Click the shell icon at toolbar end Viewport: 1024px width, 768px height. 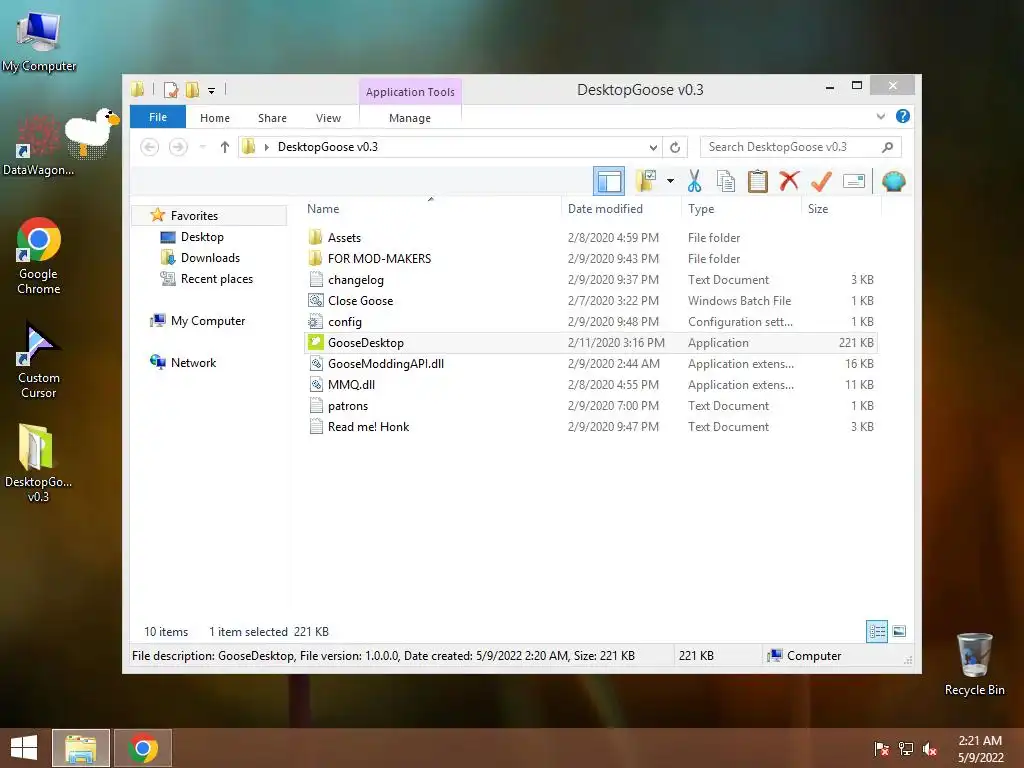pos(893,181)
